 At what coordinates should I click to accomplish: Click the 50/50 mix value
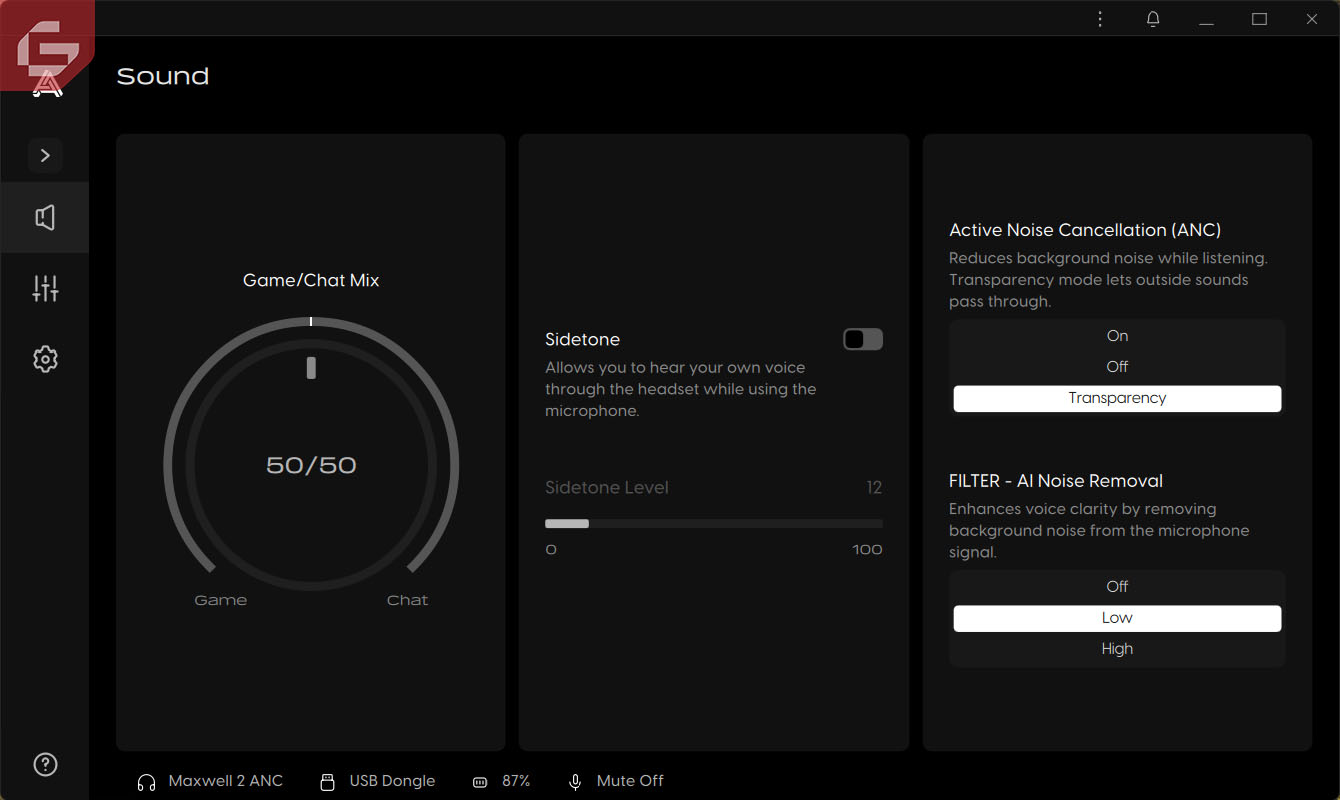click(x=311, y=465)
